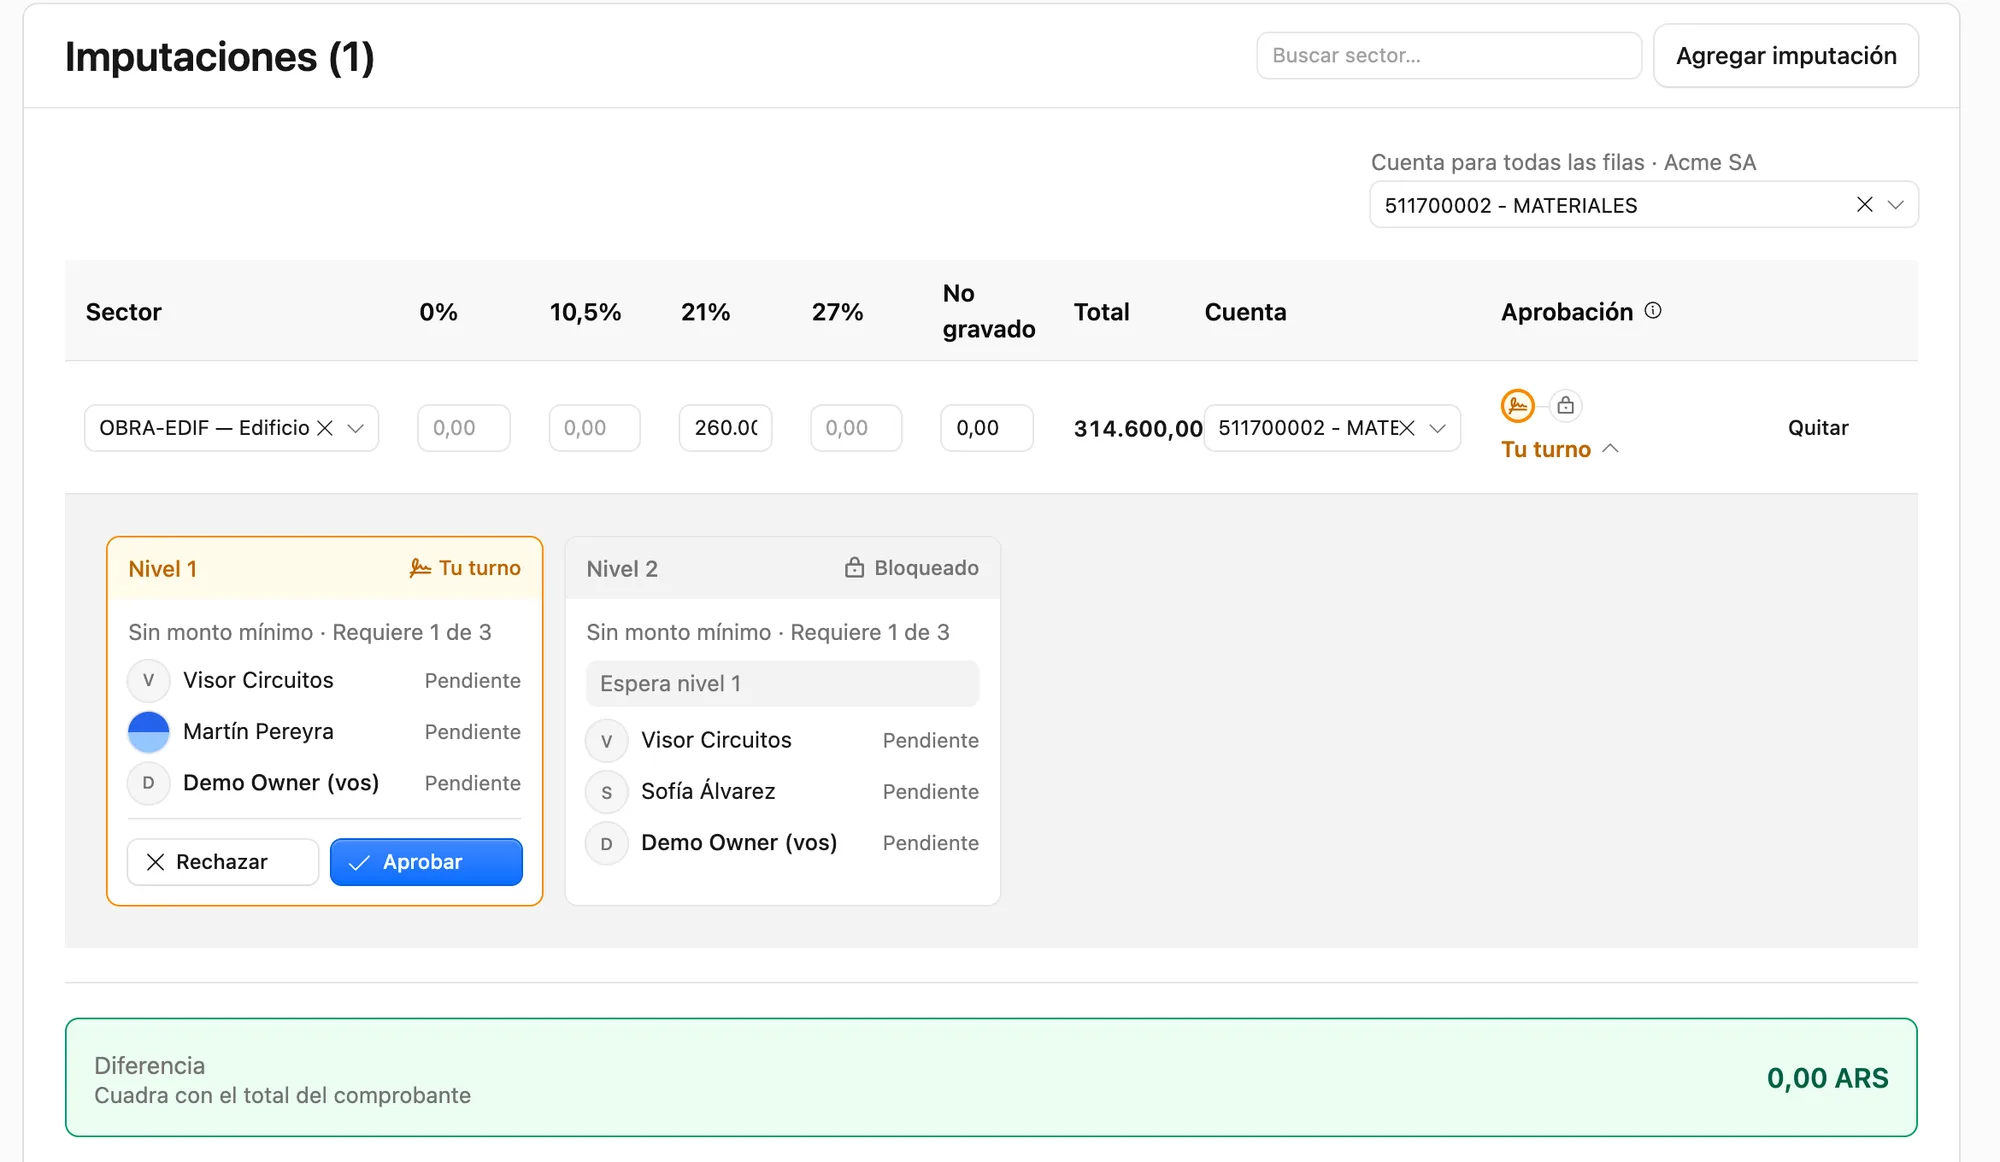Click the lock status icon in the row
Image resolution: width=2000 pixels, height=1162 pixels.
point(1565,406)
